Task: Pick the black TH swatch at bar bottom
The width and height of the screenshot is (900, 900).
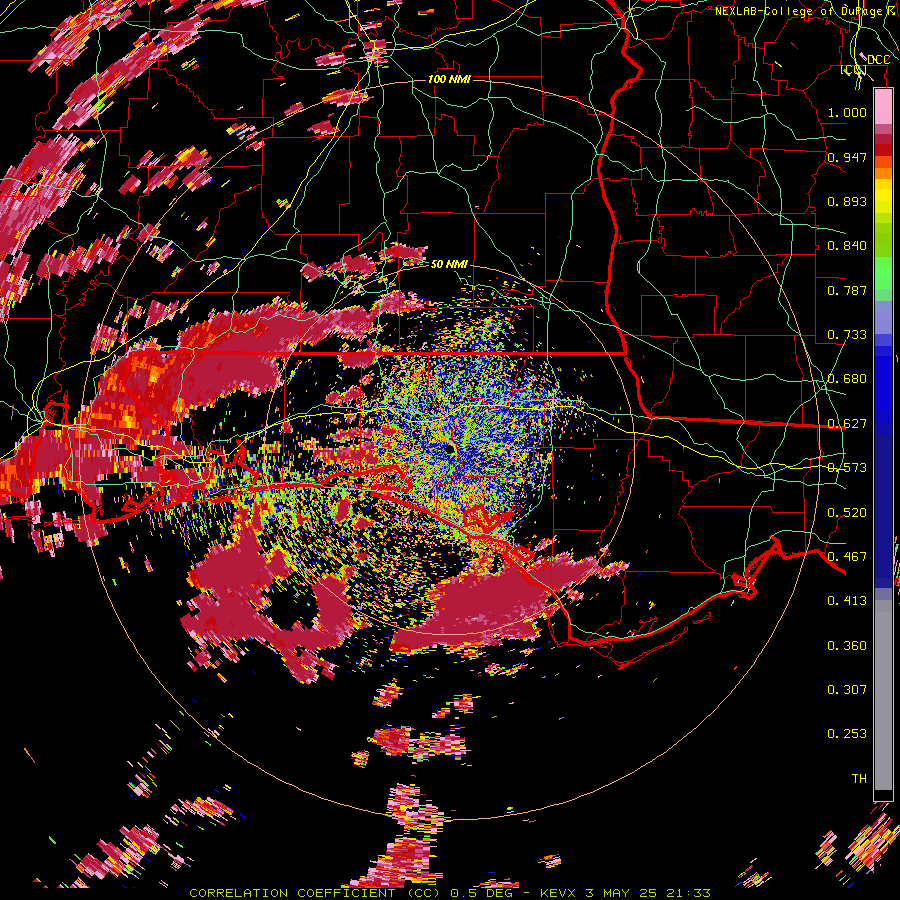Action: tap(883, 796)
